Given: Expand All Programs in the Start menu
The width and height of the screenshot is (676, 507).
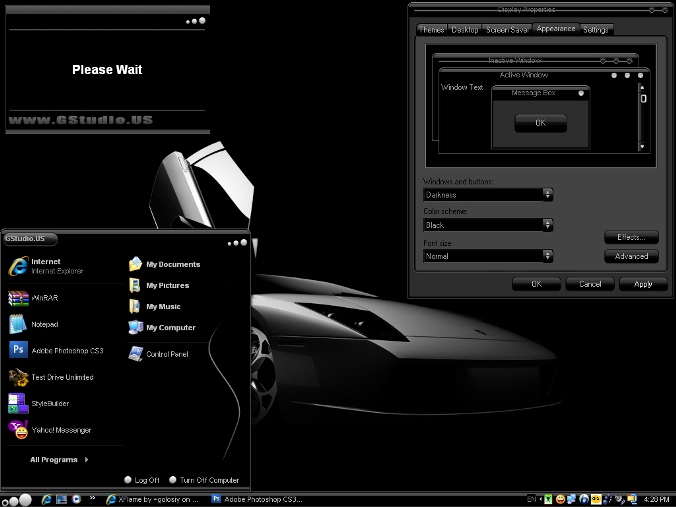Looking at the screenshot, I should [59, 460].
